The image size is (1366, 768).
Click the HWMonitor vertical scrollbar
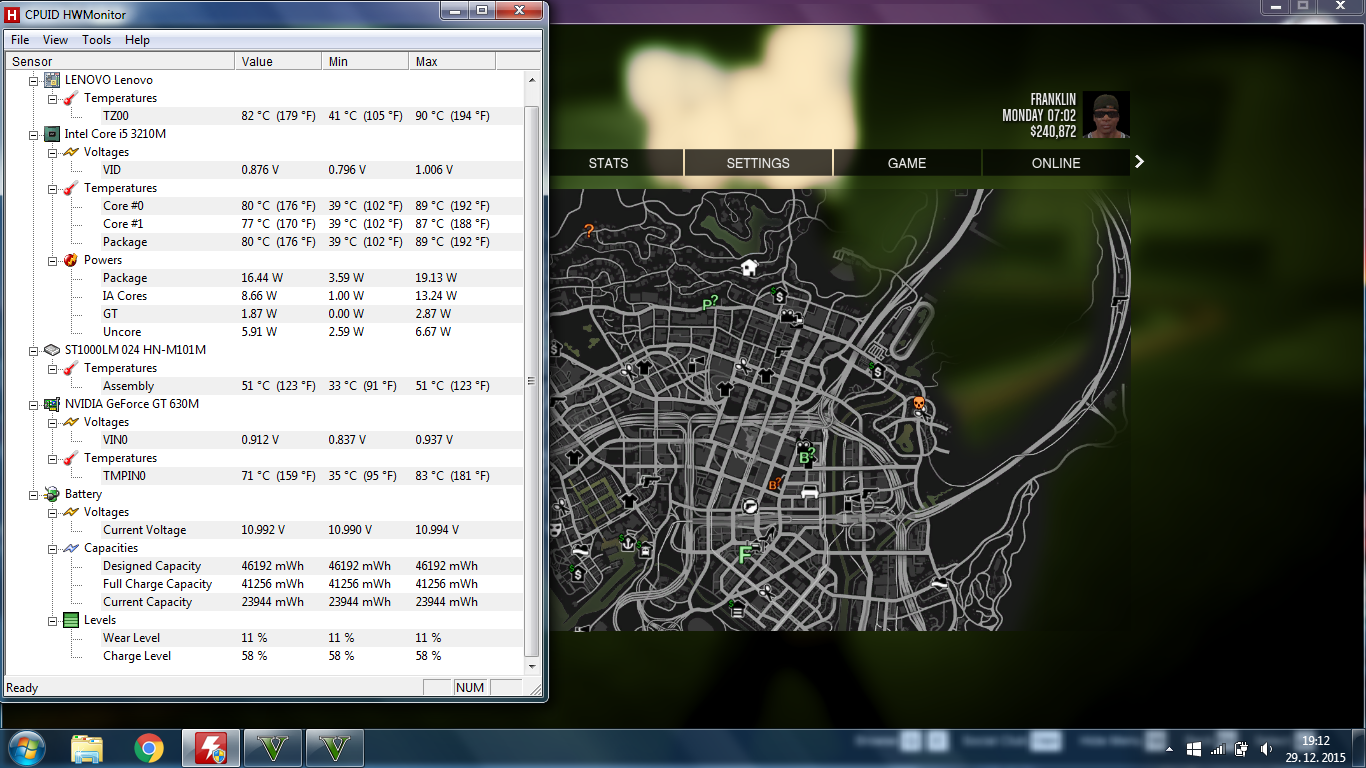532,380
